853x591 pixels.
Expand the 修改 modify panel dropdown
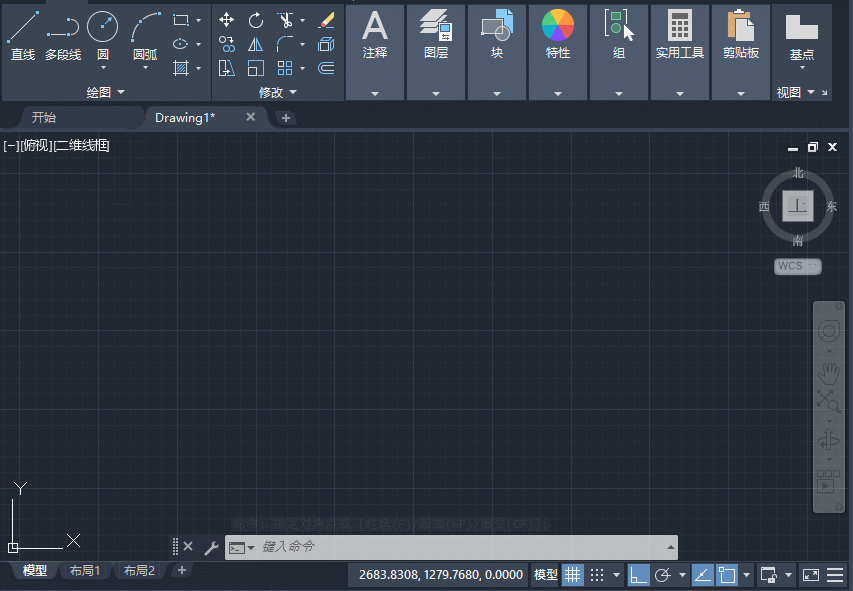point(277,93)
